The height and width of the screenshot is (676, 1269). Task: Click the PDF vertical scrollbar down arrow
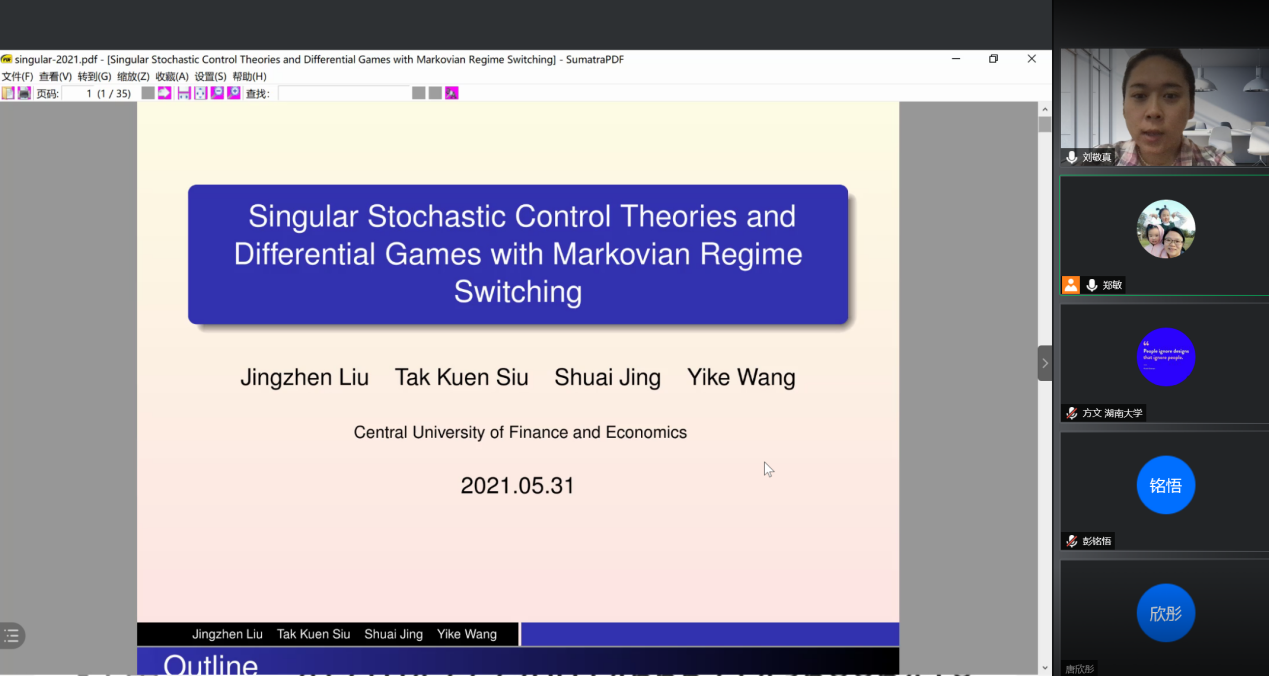(1045, 667)
